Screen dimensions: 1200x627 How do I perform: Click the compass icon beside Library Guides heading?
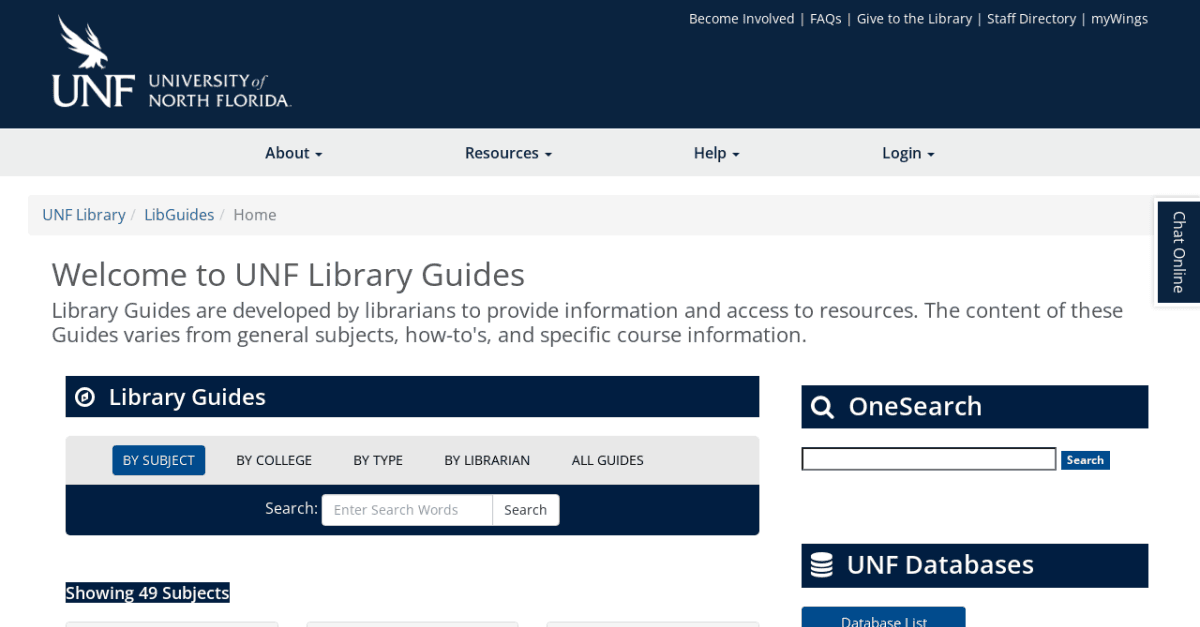[85, 396]
